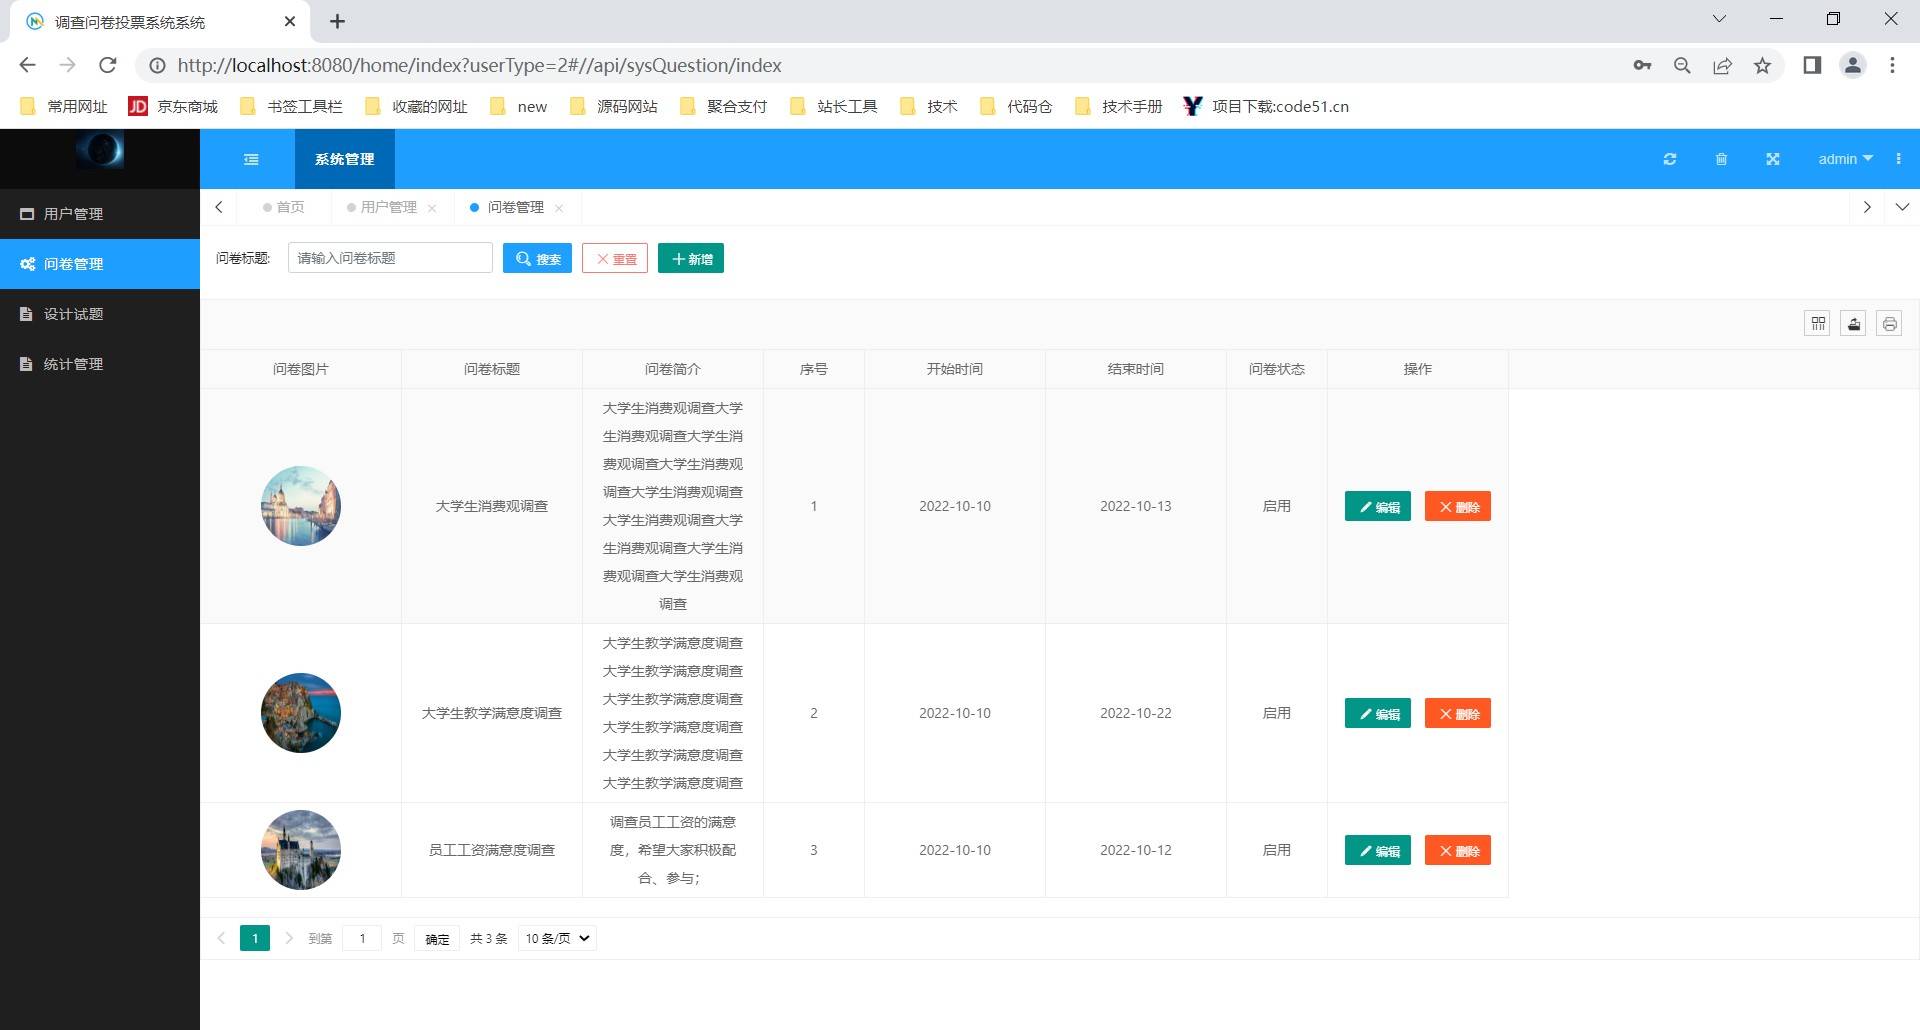Image resolution: width=1920 pixels, height=1030 pixels.
Task: Click the print icon above the table
Action: coord(1889,323)
